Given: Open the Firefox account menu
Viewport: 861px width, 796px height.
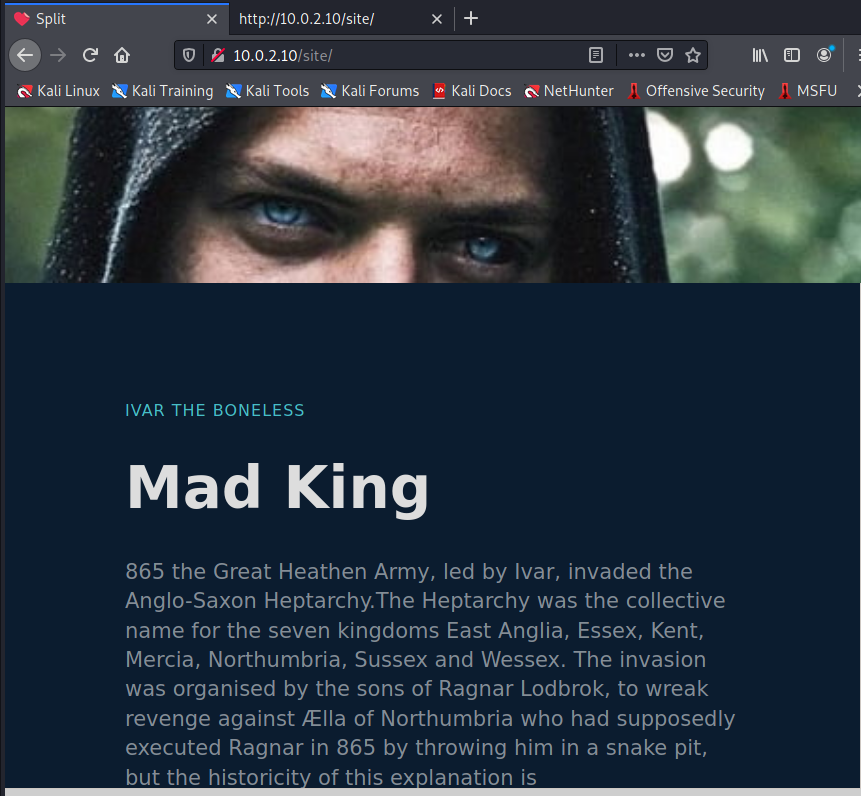Looking at the screenshot, I should 824,55.
